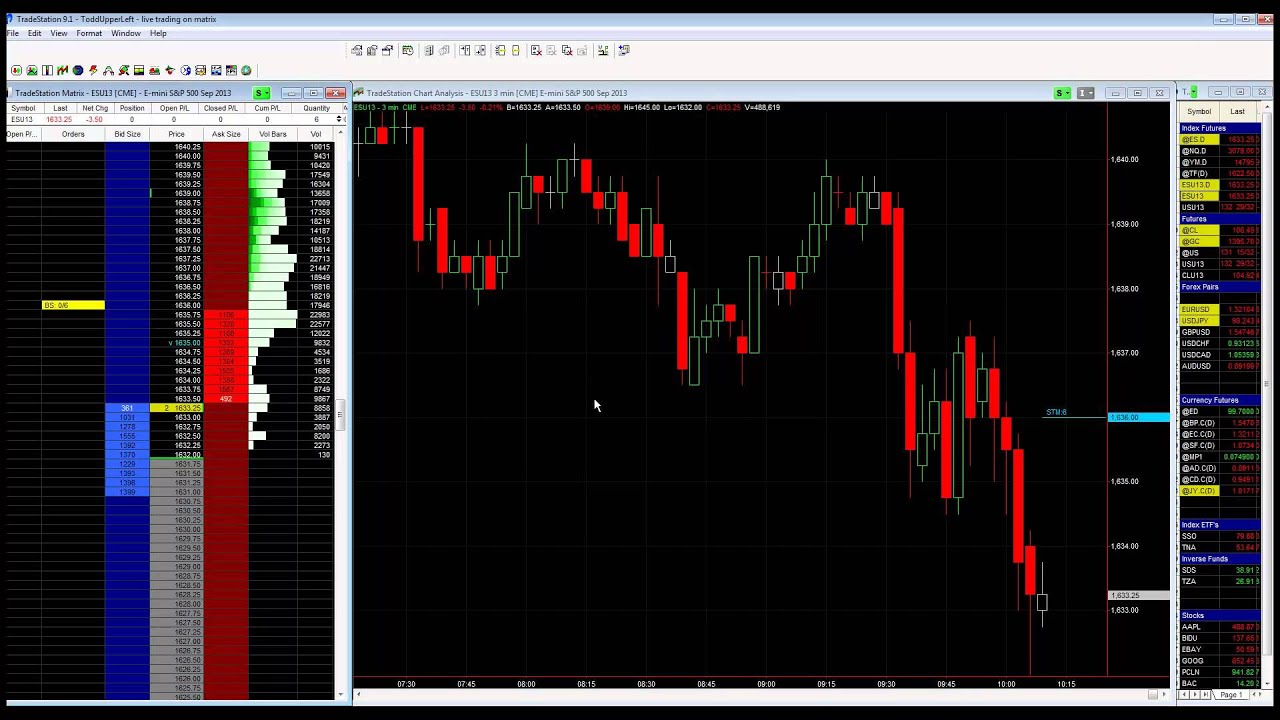Click the cyan 1,636.00 price label
Viewport: 1280px width, 720px height.
pos(1139,417)
